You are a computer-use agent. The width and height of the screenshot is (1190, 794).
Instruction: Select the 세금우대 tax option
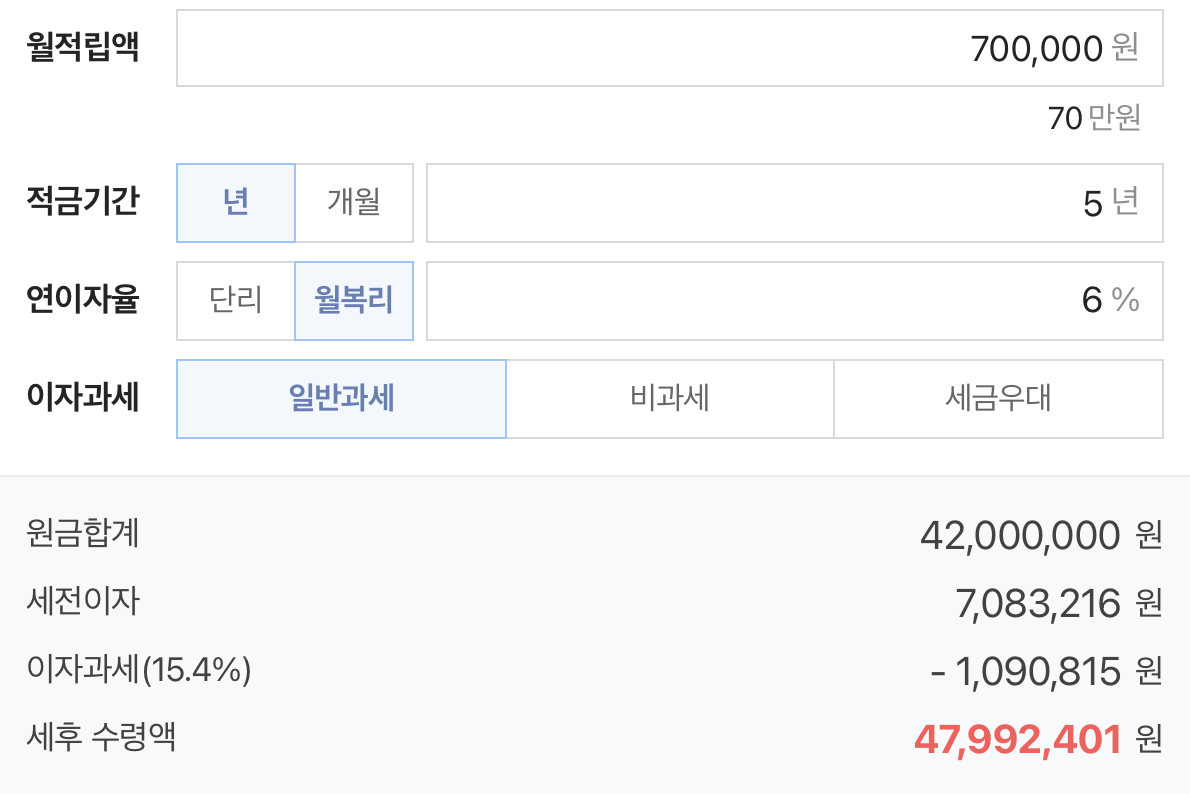click(x=997, y=398)
